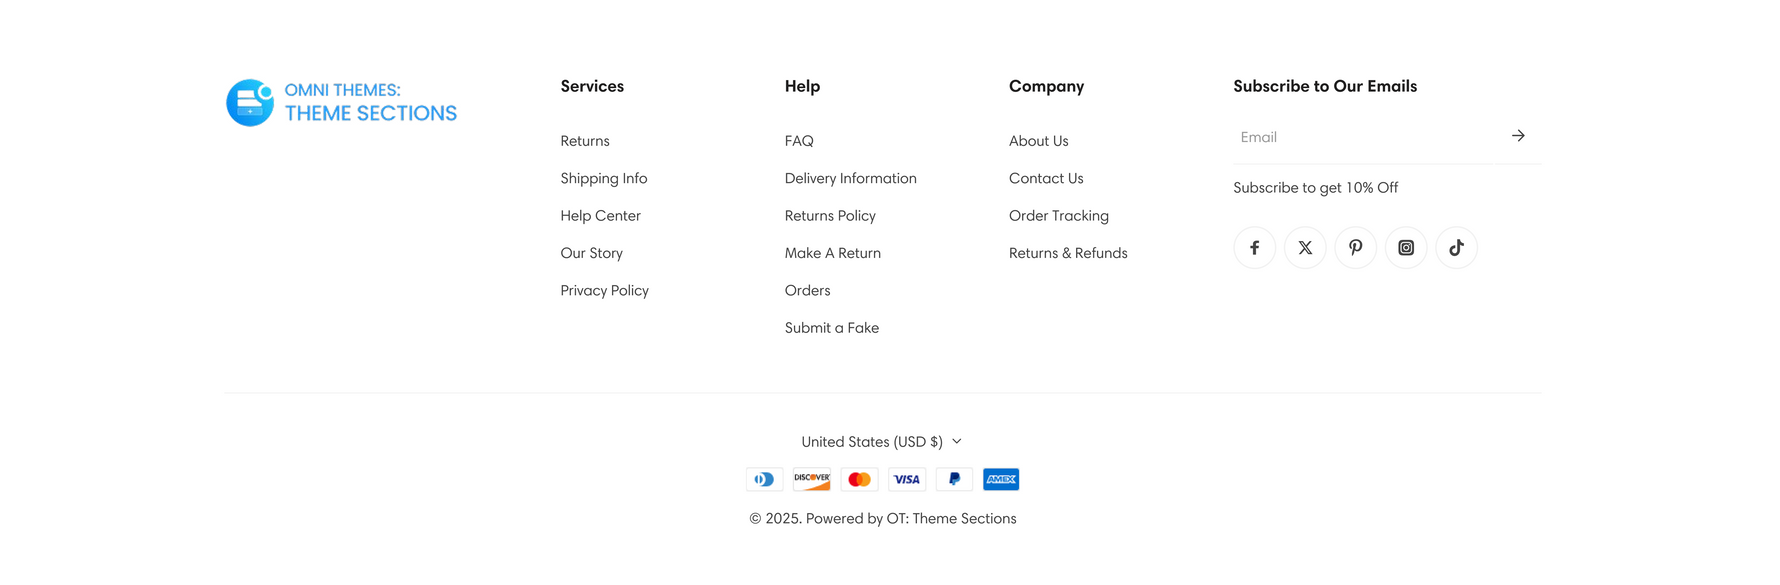Click the Visa payment icon

click(x=907, y=480)
